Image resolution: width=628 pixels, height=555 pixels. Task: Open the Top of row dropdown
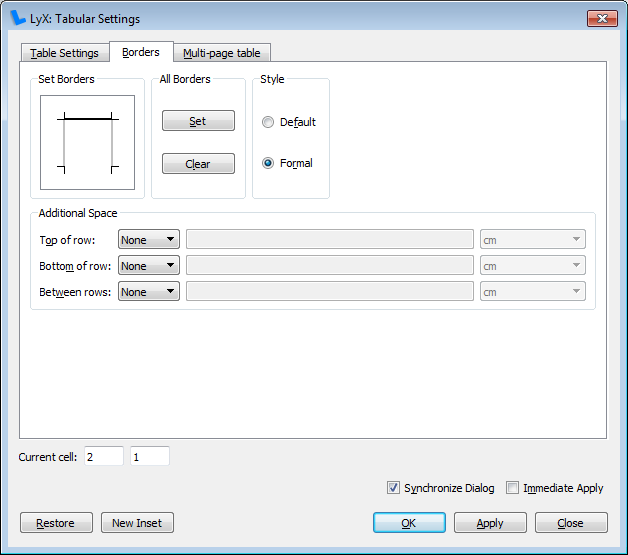pyautogui.click(x=149, y=239)
